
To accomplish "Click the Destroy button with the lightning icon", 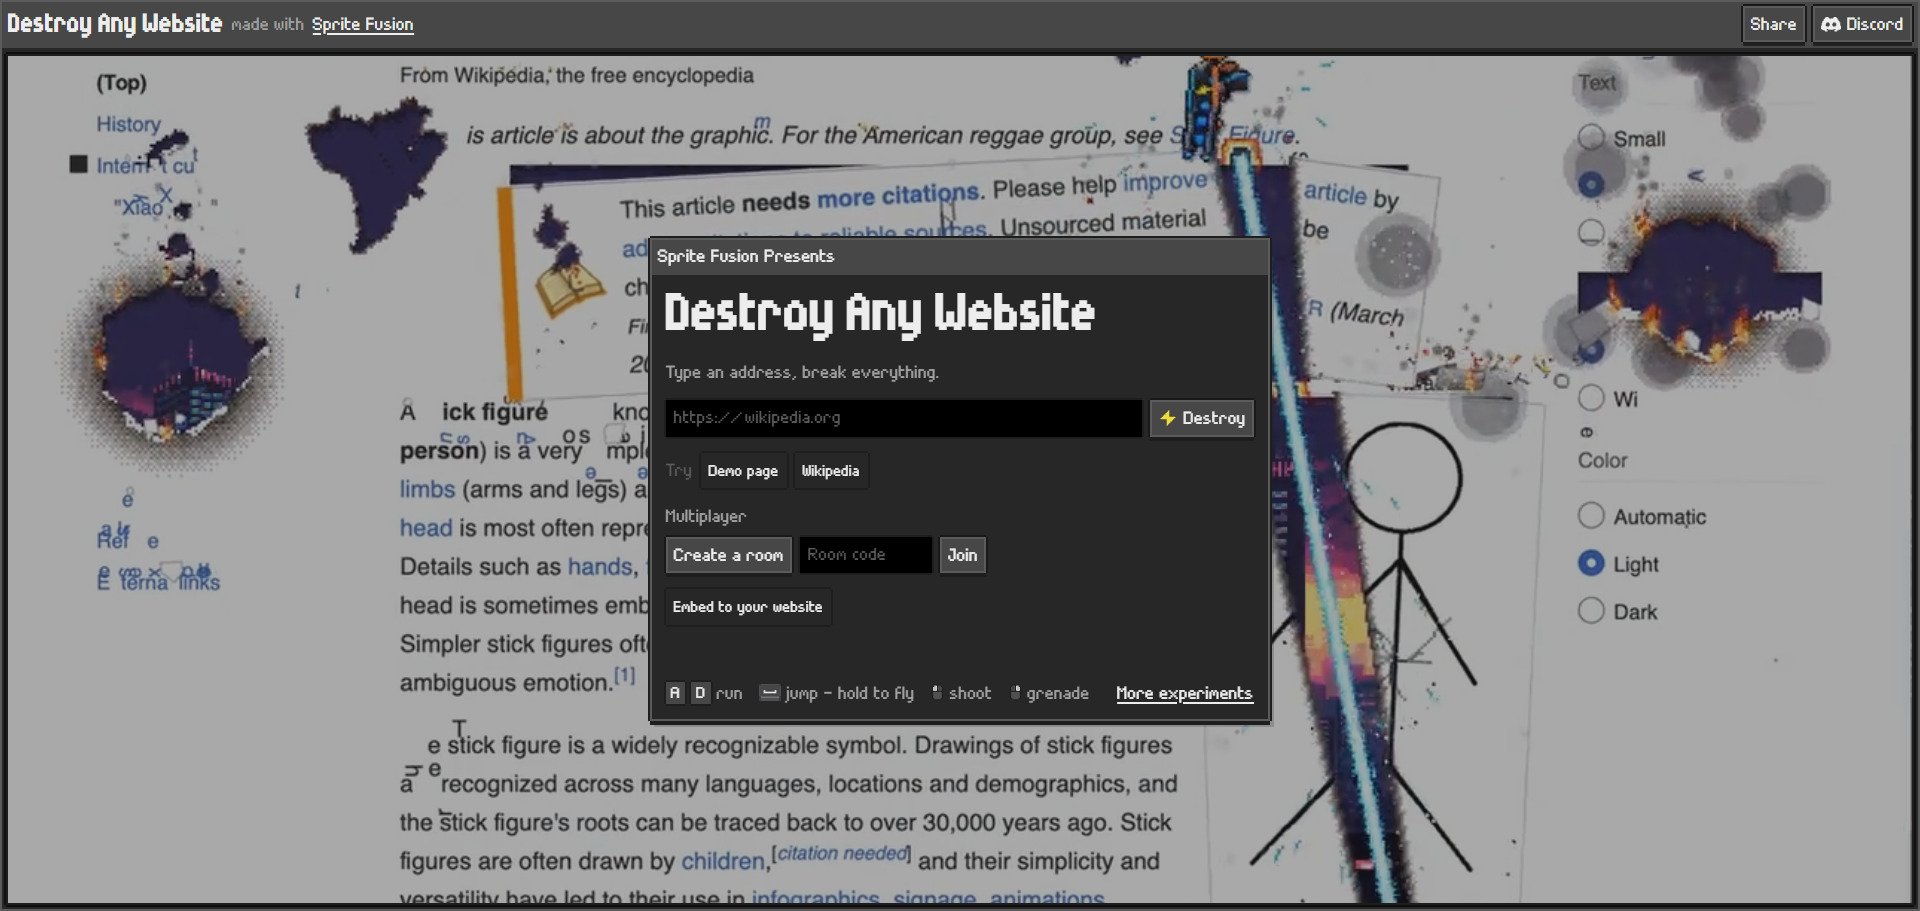I will [1202, 418].
